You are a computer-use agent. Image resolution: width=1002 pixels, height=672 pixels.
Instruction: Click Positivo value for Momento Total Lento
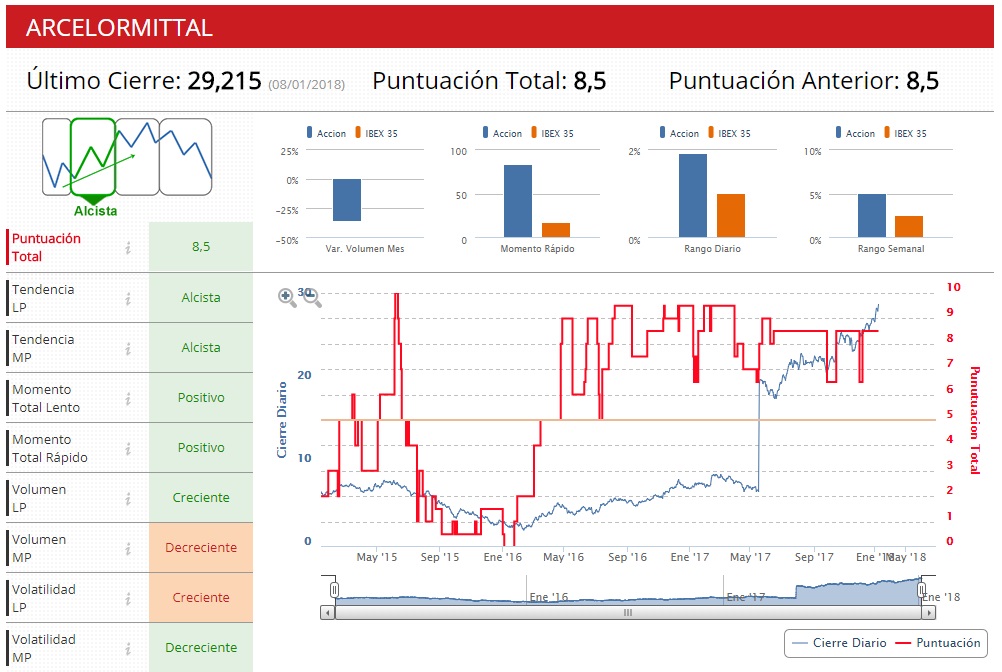201,397
